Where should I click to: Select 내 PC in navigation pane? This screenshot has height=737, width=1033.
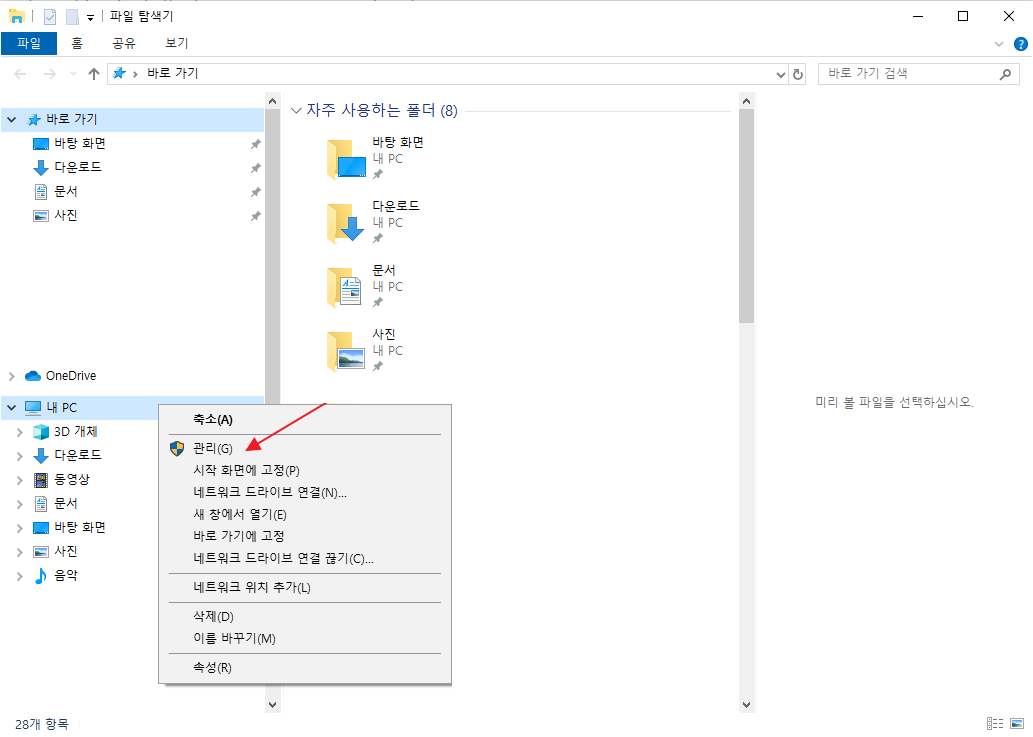click(x=61, y=408)
